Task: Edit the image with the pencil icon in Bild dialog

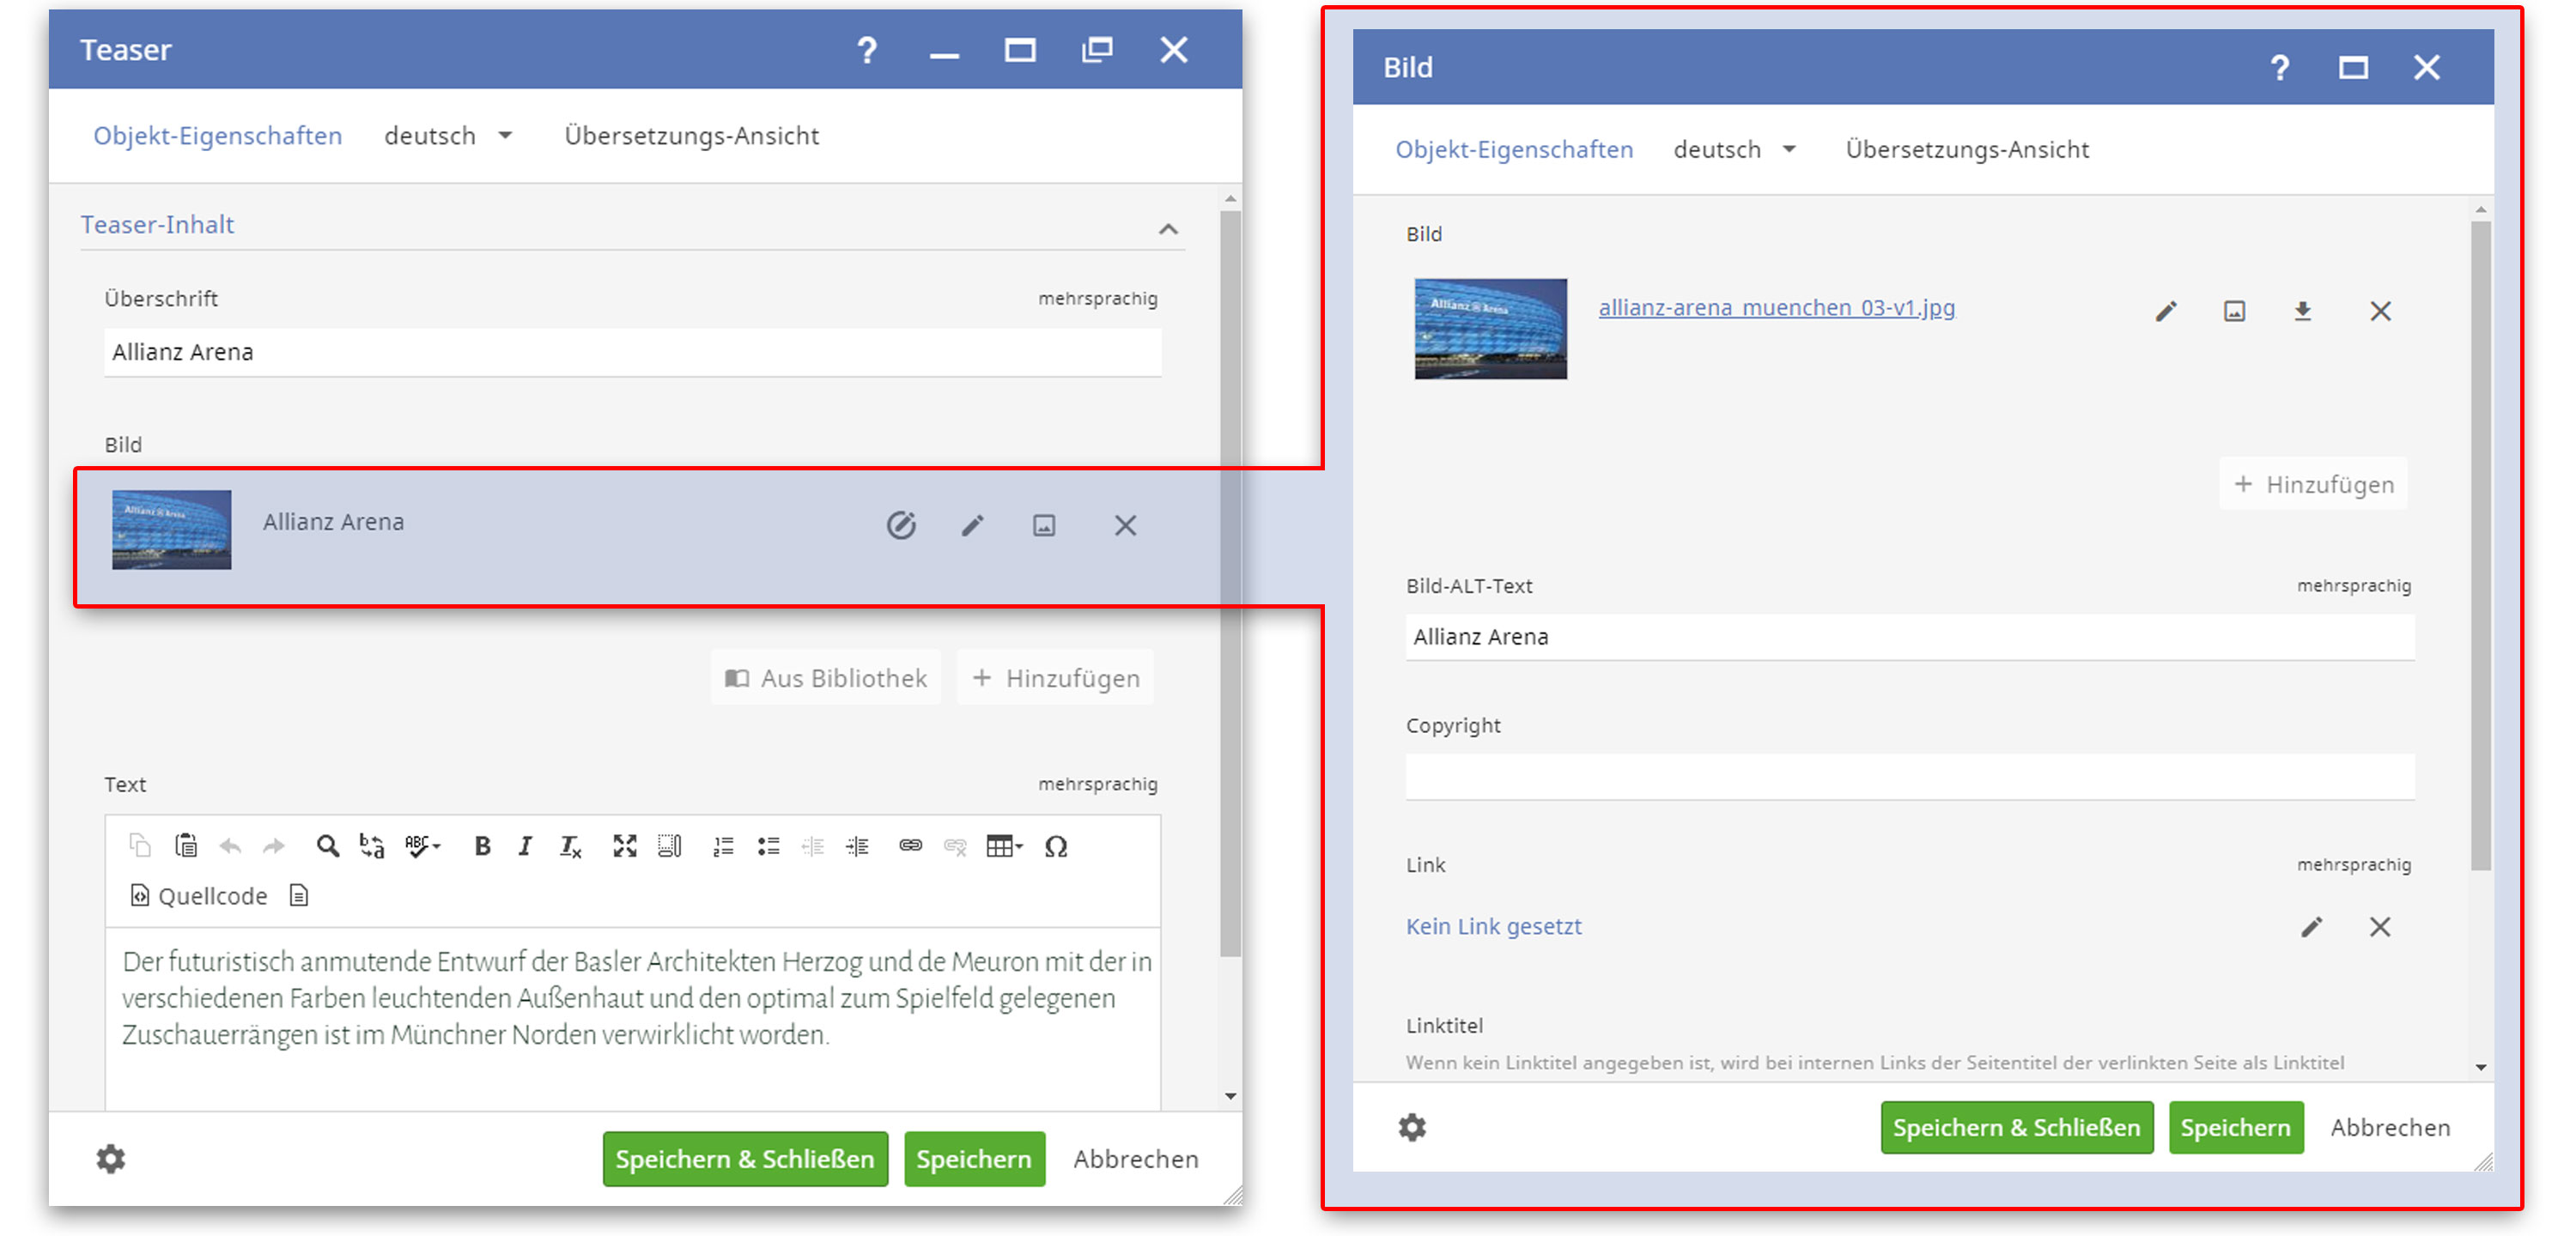Action: [2166, 311]
